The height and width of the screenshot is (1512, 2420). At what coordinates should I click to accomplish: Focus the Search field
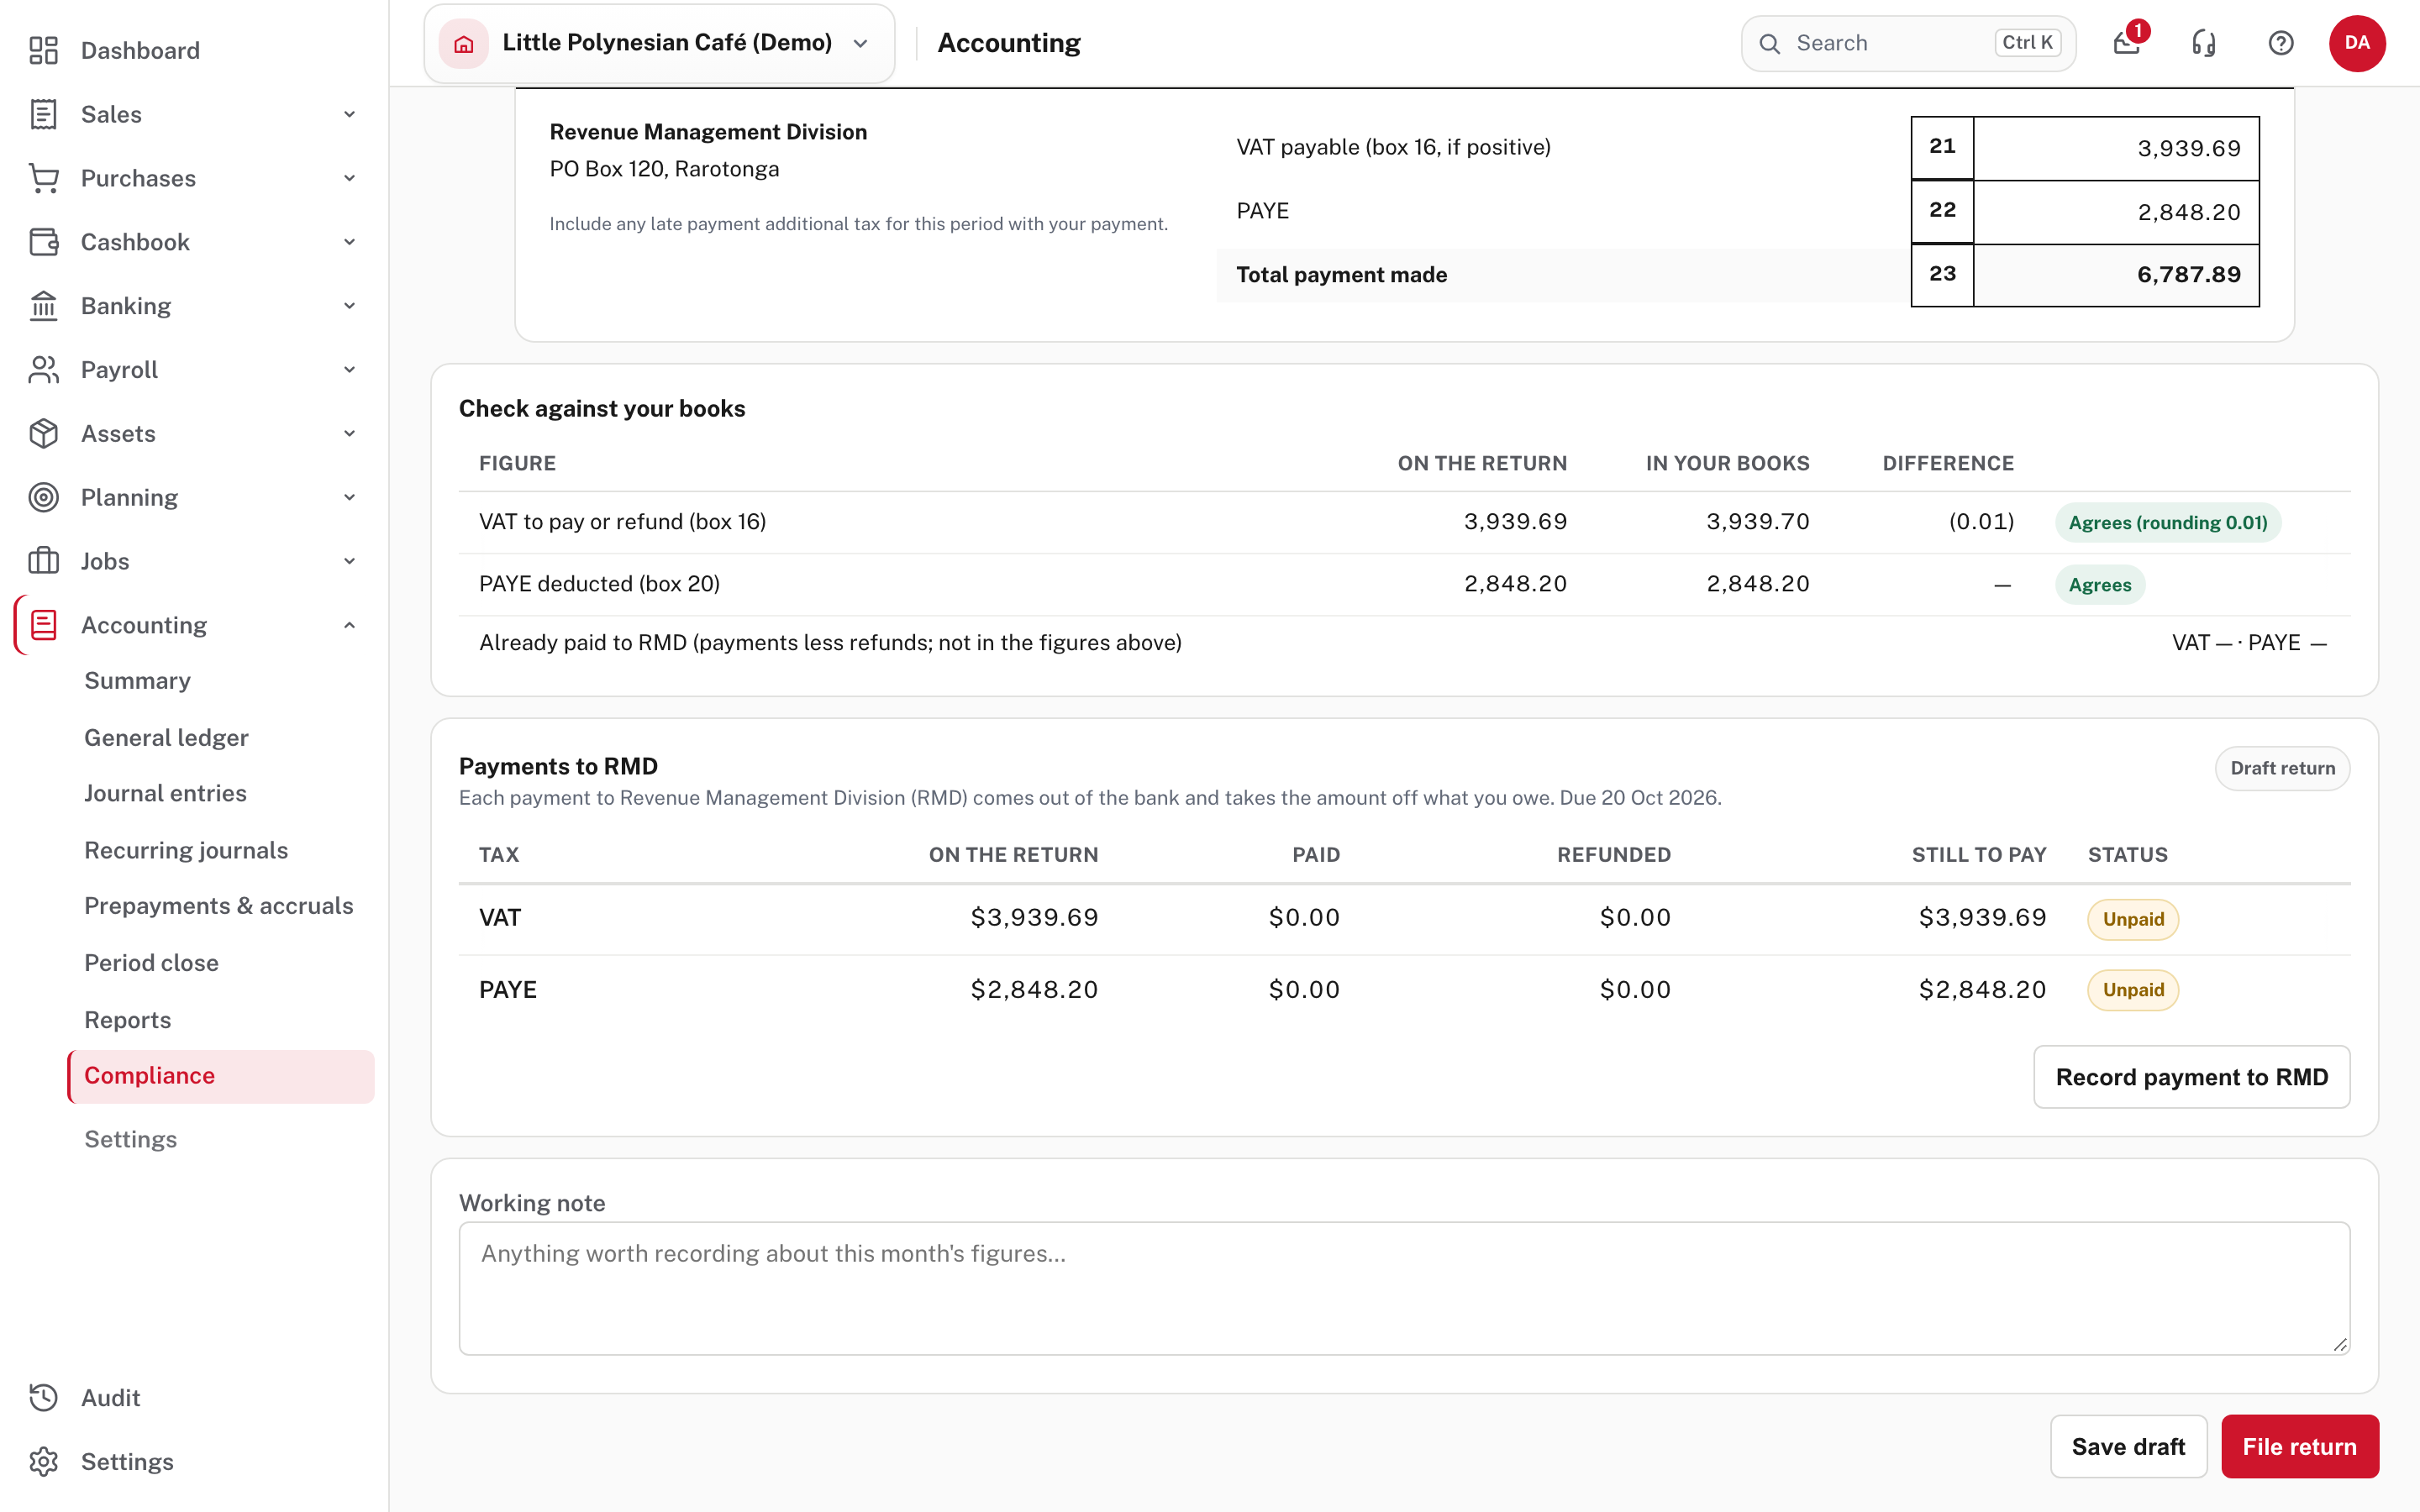1908,43
